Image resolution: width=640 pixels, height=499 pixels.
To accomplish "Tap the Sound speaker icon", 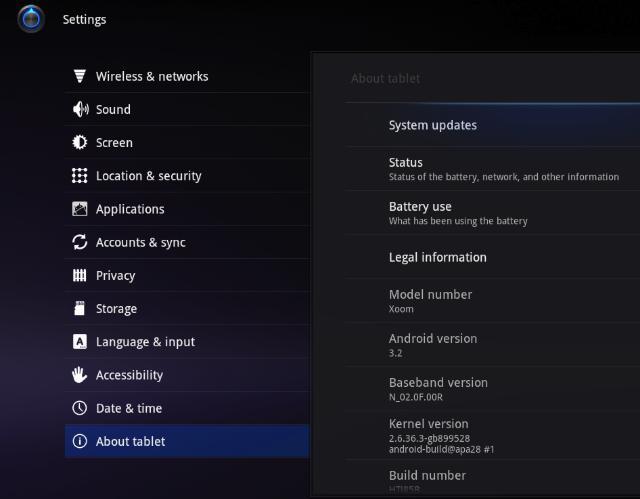I will 80,110.
